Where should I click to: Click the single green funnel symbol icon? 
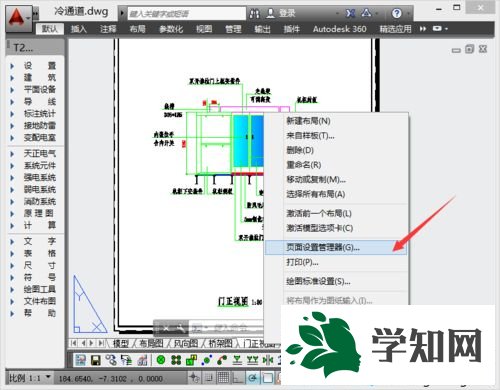(237, 360)
